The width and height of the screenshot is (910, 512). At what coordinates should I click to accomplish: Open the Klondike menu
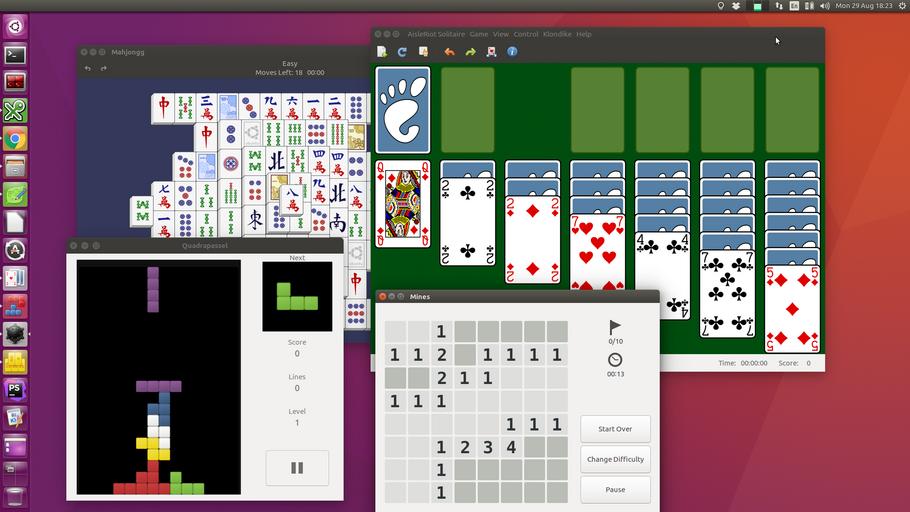pyautogui.click(x=556, y=34)
